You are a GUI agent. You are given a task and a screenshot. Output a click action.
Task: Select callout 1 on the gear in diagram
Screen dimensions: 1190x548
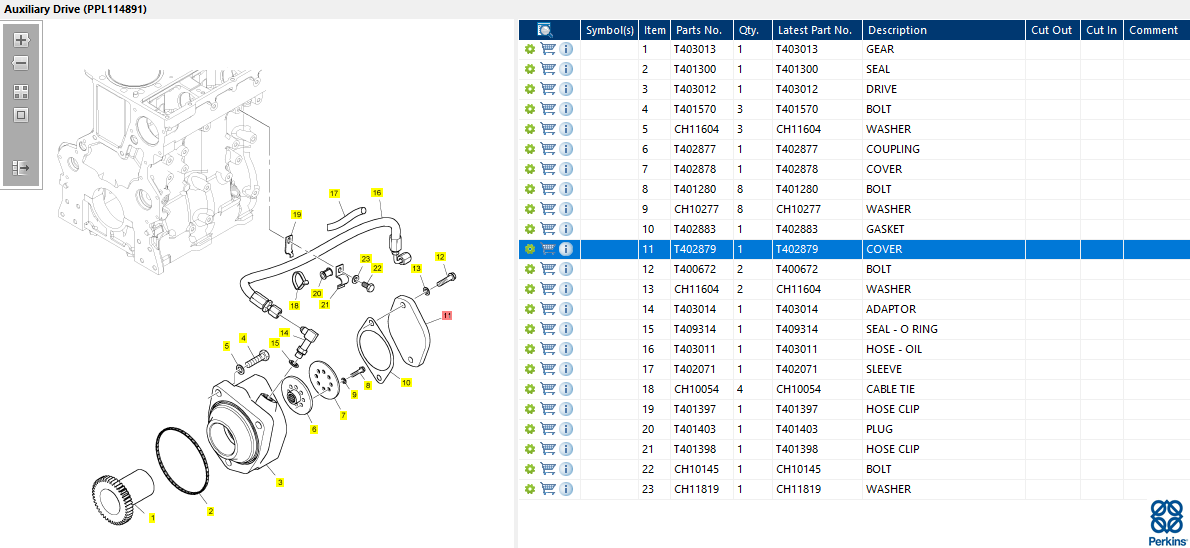[152, 518]
